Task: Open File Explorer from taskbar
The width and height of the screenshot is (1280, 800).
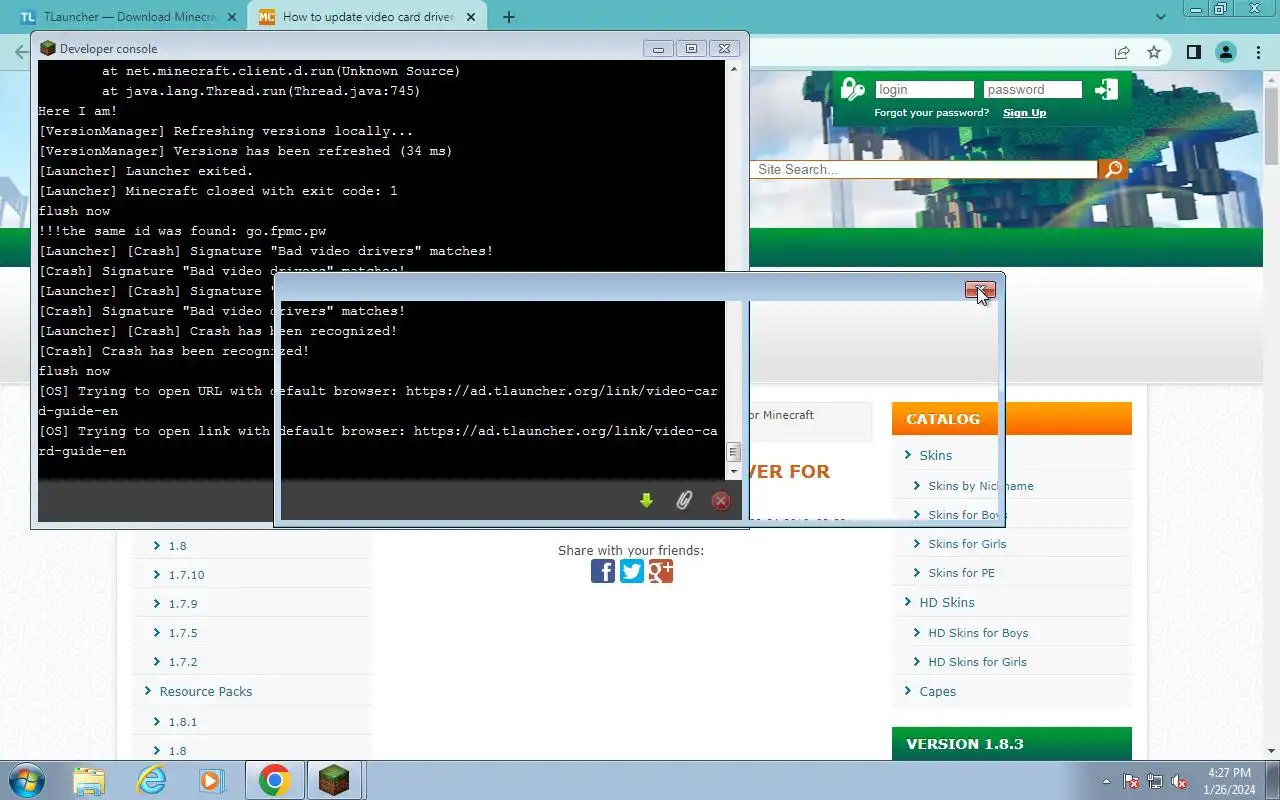Action: tap(89, 780)
